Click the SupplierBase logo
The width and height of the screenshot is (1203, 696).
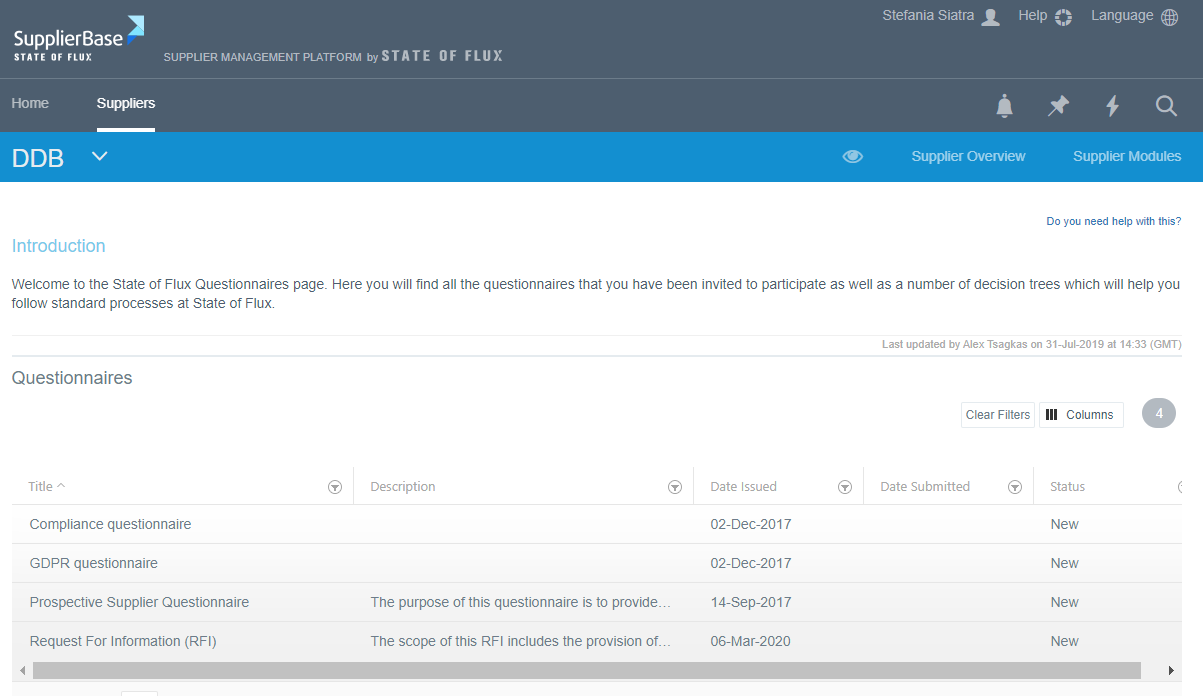tap(78, 40)
